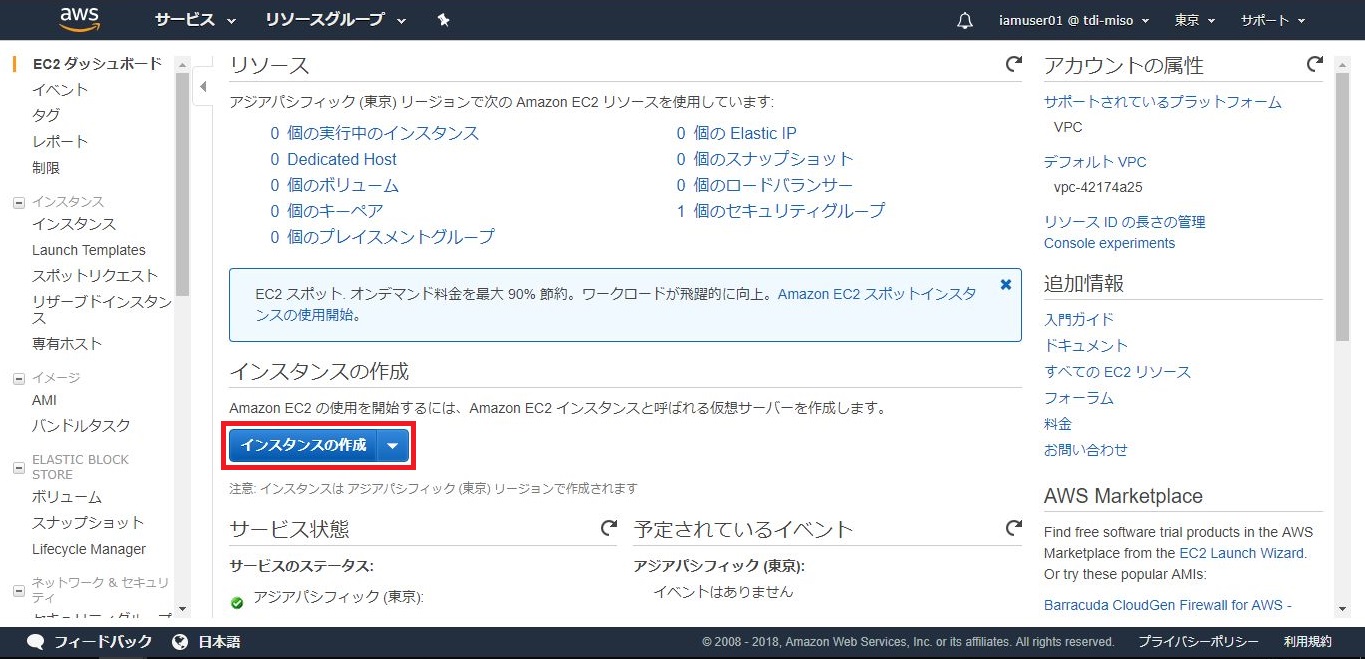This screenshot has height=659, width=1365.
Task: Open the notifications bell icon
Action: click(x=964, y=20)
